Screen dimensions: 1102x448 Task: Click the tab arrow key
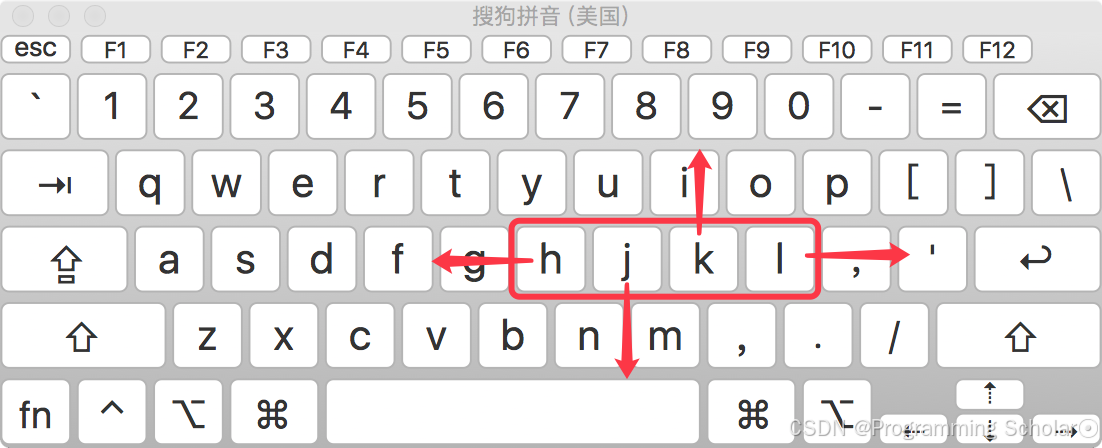pyautogui.click(x=55, y=183)
